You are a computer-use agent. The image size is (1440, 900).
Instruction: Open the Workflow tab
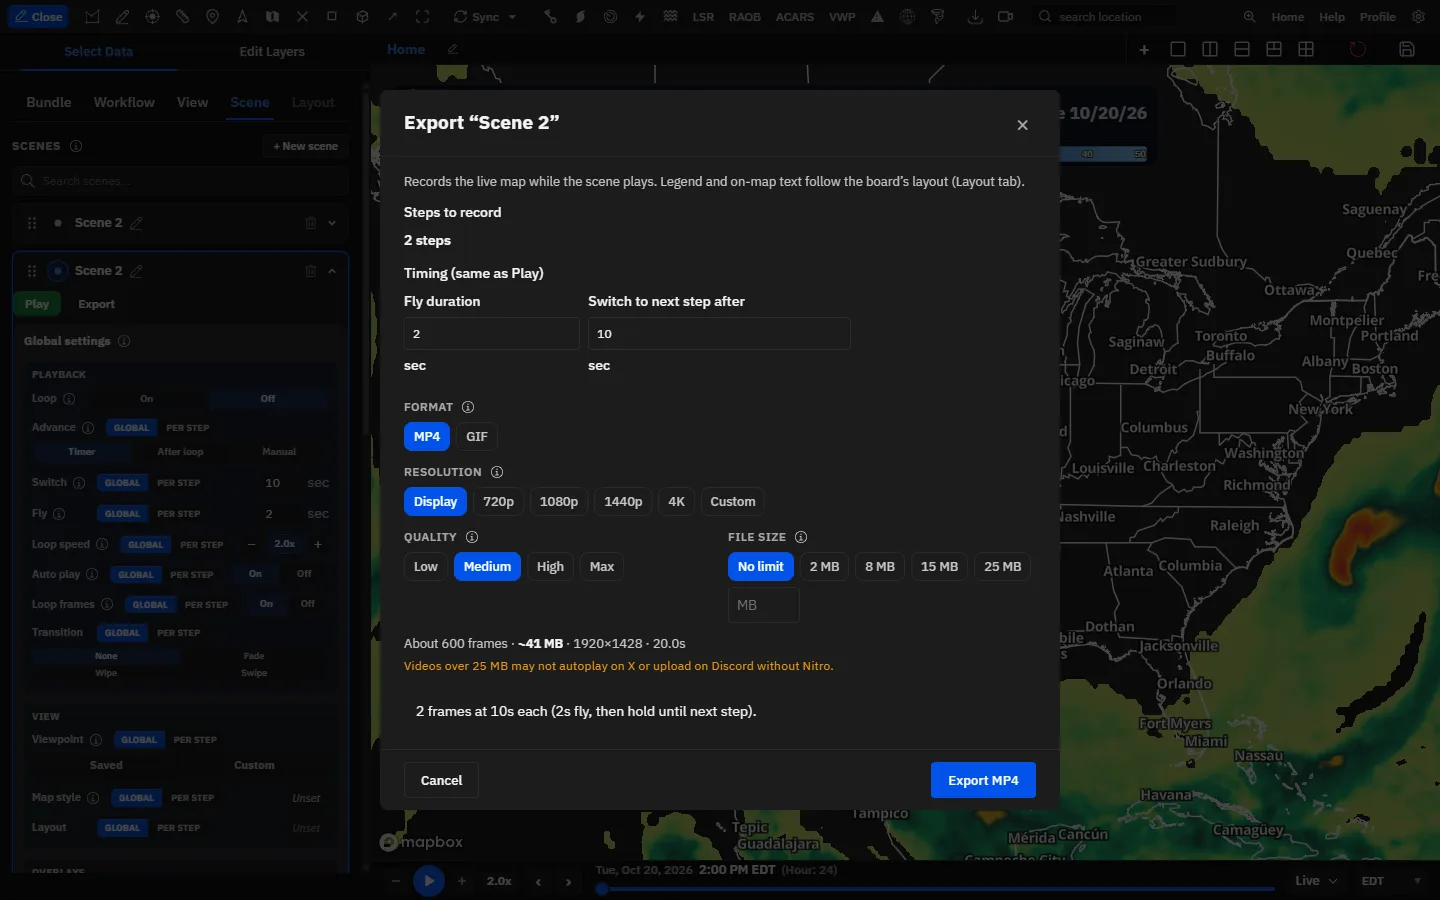click(124, 102)
